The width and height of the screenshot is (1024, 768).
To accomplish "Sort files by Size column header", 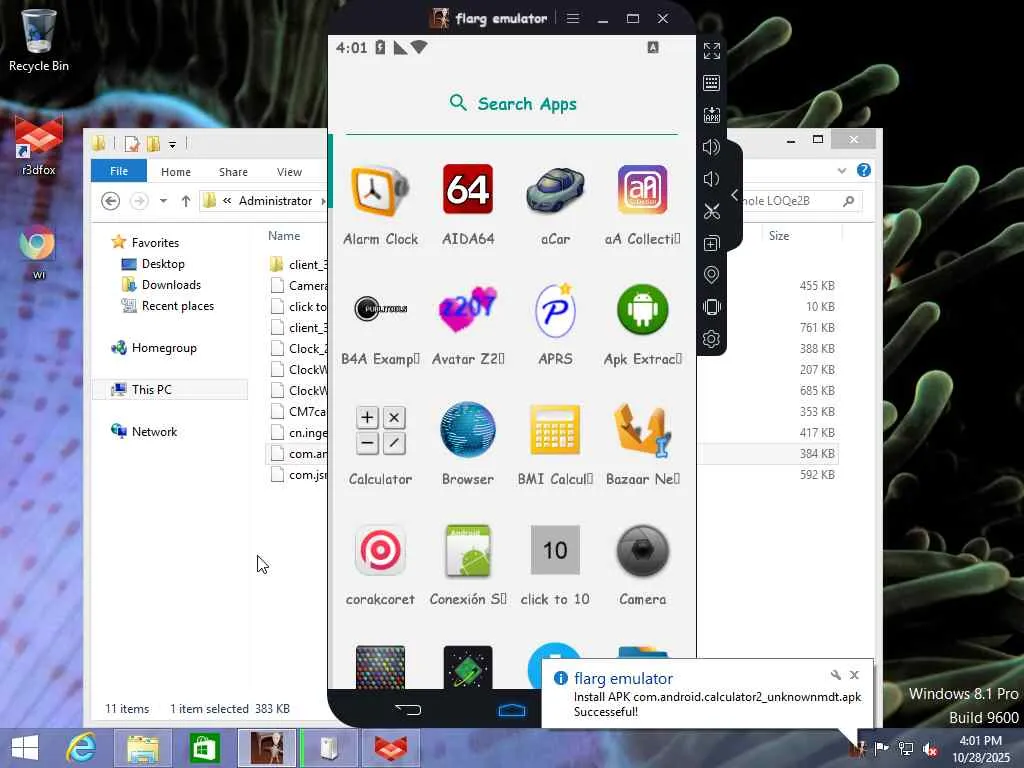I will coord(779,236).
